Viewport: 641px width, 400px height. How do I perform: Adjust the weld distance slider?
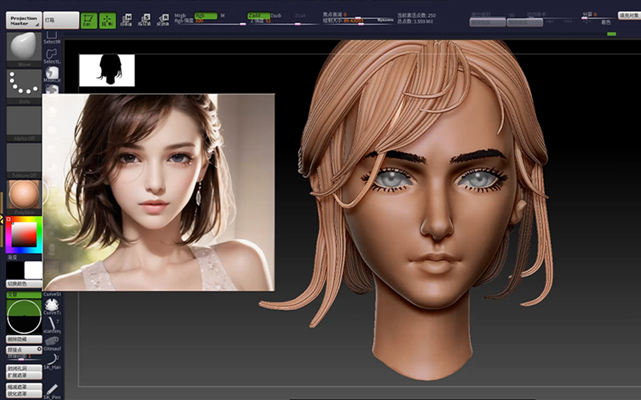pos(24,357)
